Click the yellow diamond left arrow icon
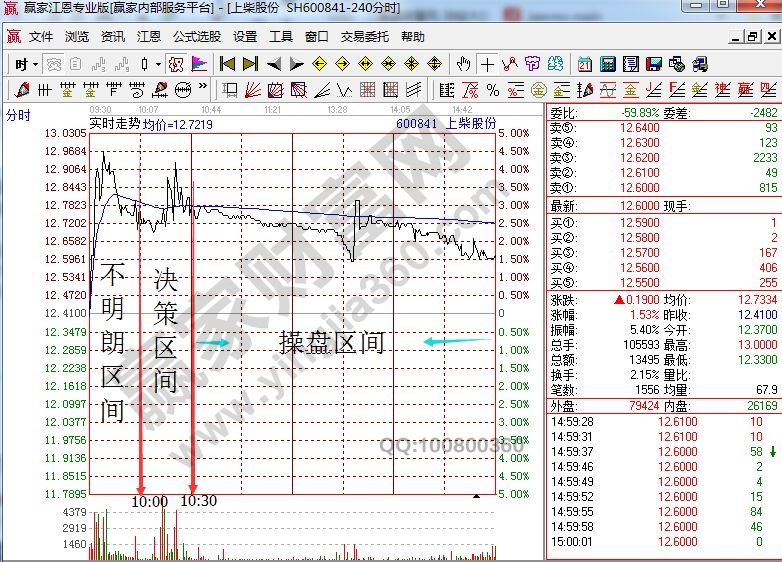This screenshot has height=562, width=782. [319, 64]
